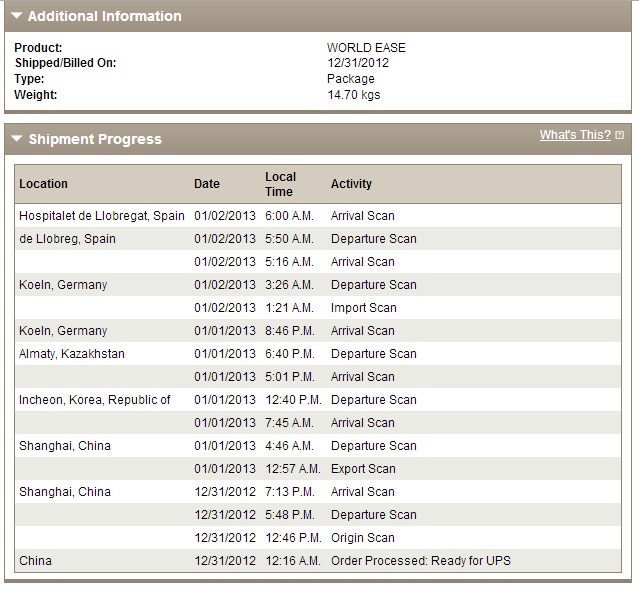Click the Shipped/Billed On date 12/31/2012
639x590 pixels.
tap(358, 63)
